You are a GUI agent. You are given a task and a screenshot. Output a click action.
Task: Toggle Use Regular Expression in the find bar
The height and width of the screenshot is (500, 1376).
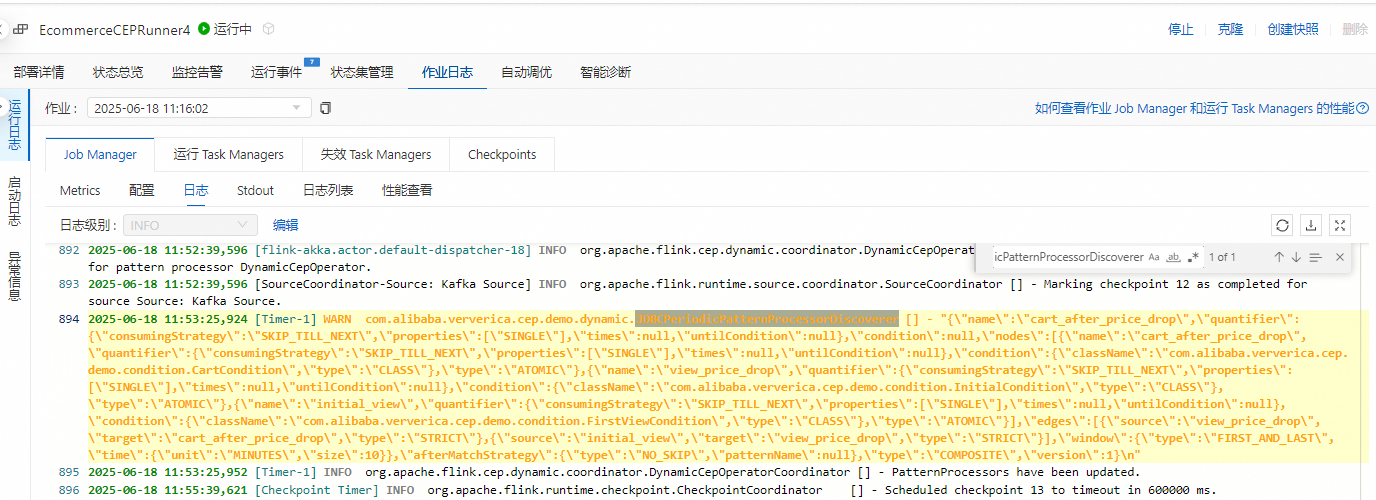(1193, 257)
